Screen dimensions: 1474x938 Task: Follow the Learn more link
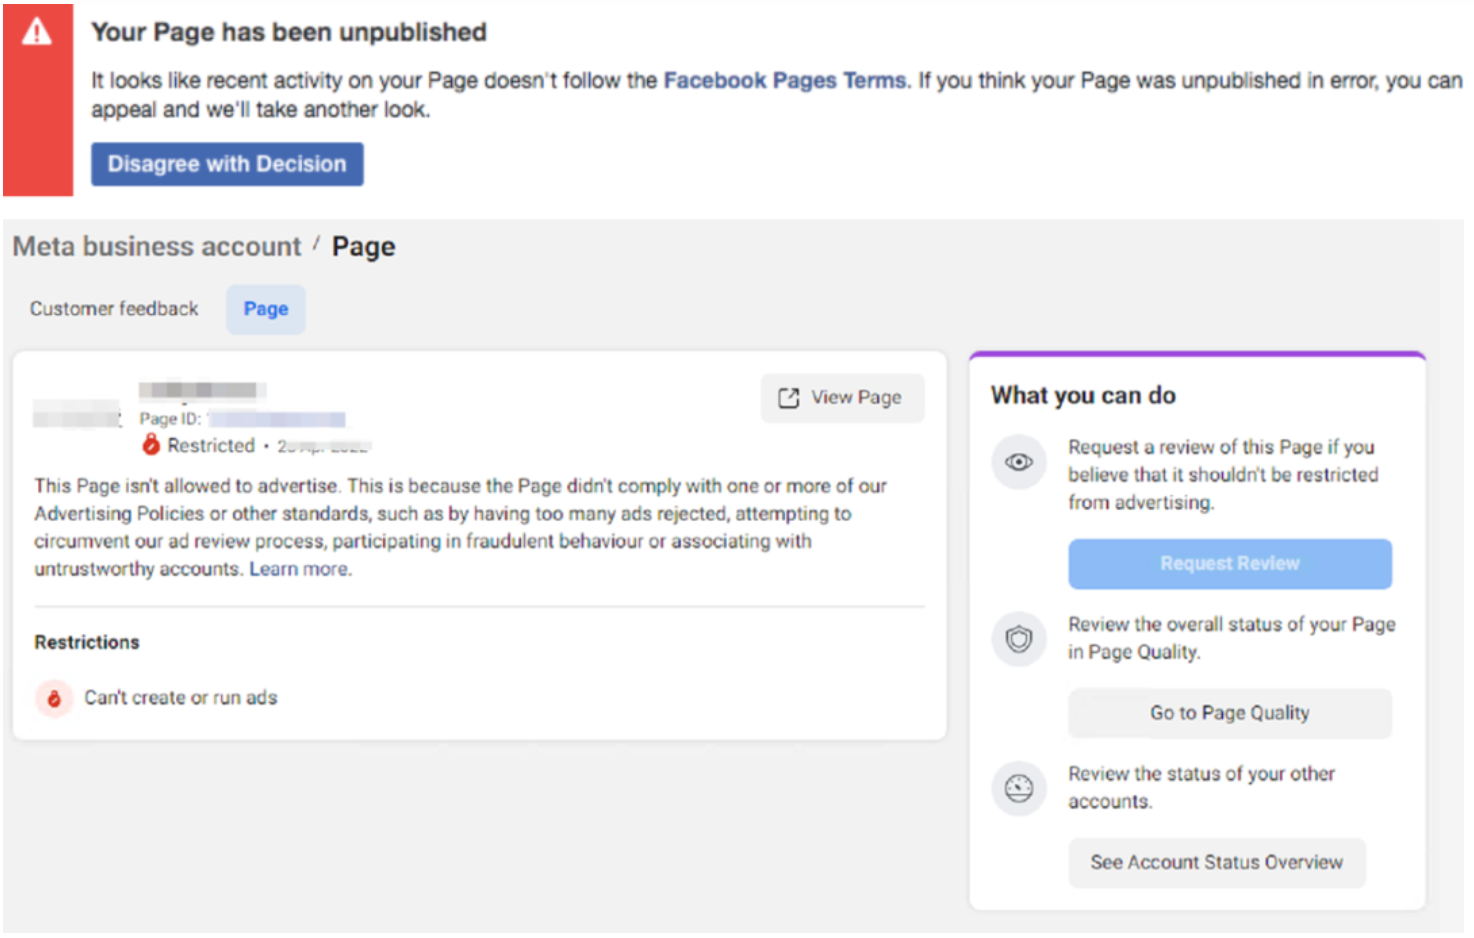click(x=300, y=569)
